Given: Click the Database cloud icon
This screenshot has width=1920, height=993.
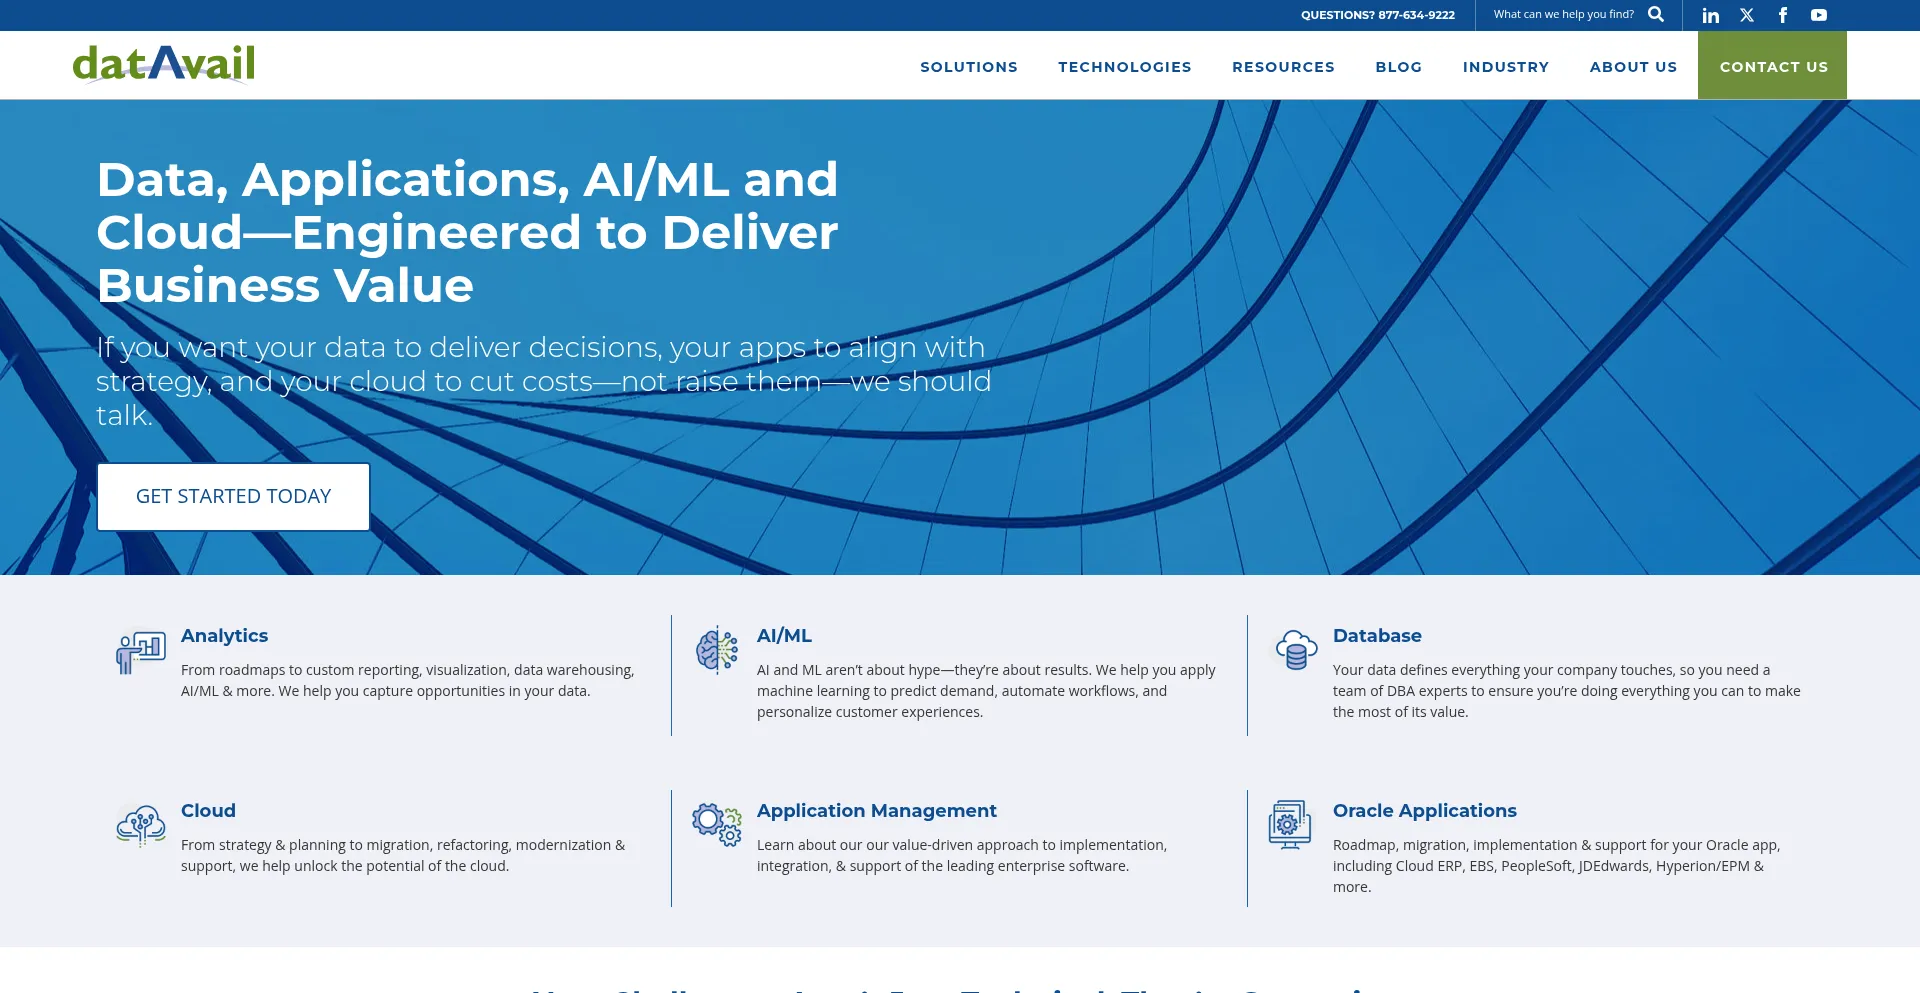Looking at the screenshot, I should click(1296, 650).
